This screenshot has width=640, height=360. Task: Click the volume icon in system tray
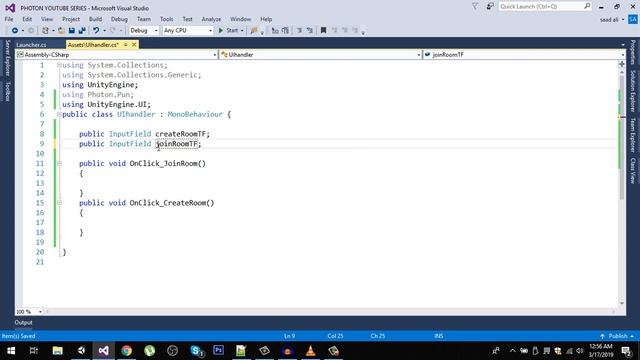point(580,351)
